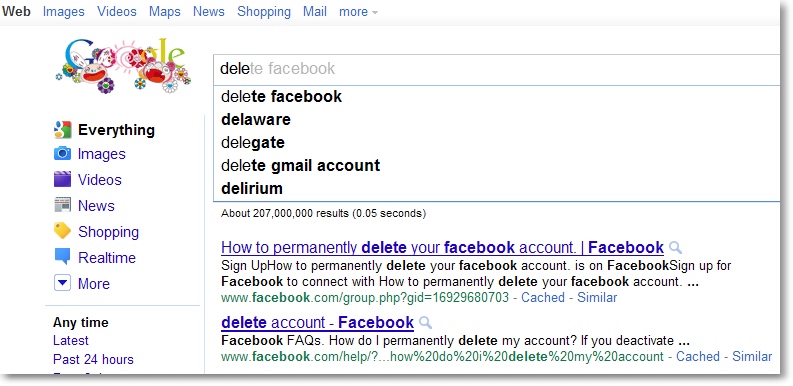The height and width of the screenshot is (386, 793).
Task: Open the top bar 'more' dropdown
Action: [x=358, y=12]
